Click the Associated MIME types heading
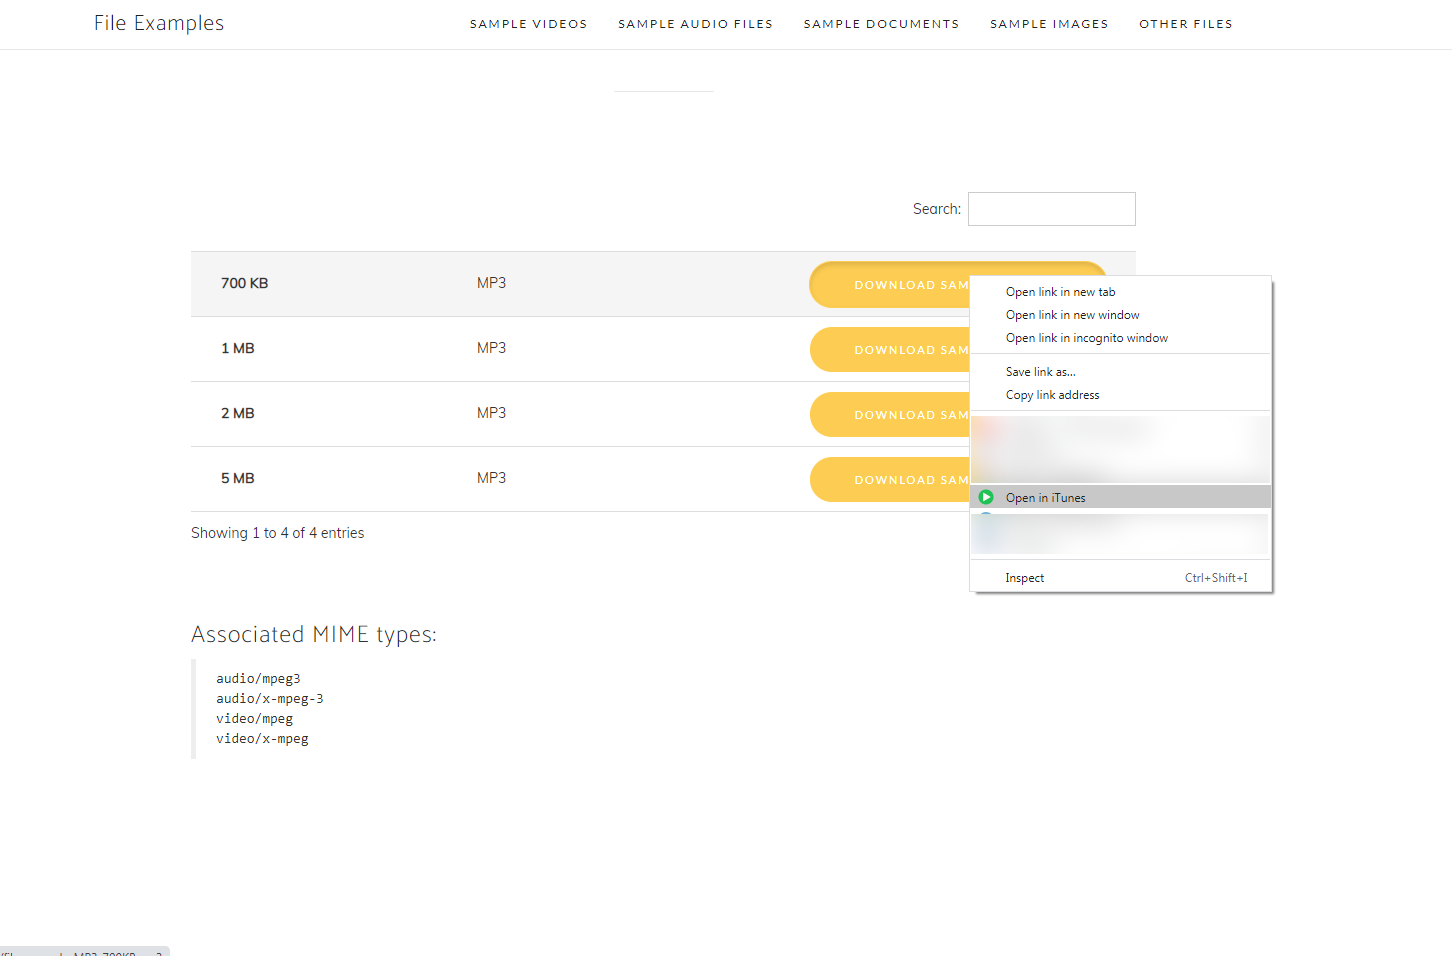This screenshot has width=1452, height=956. tap(314, 635)
